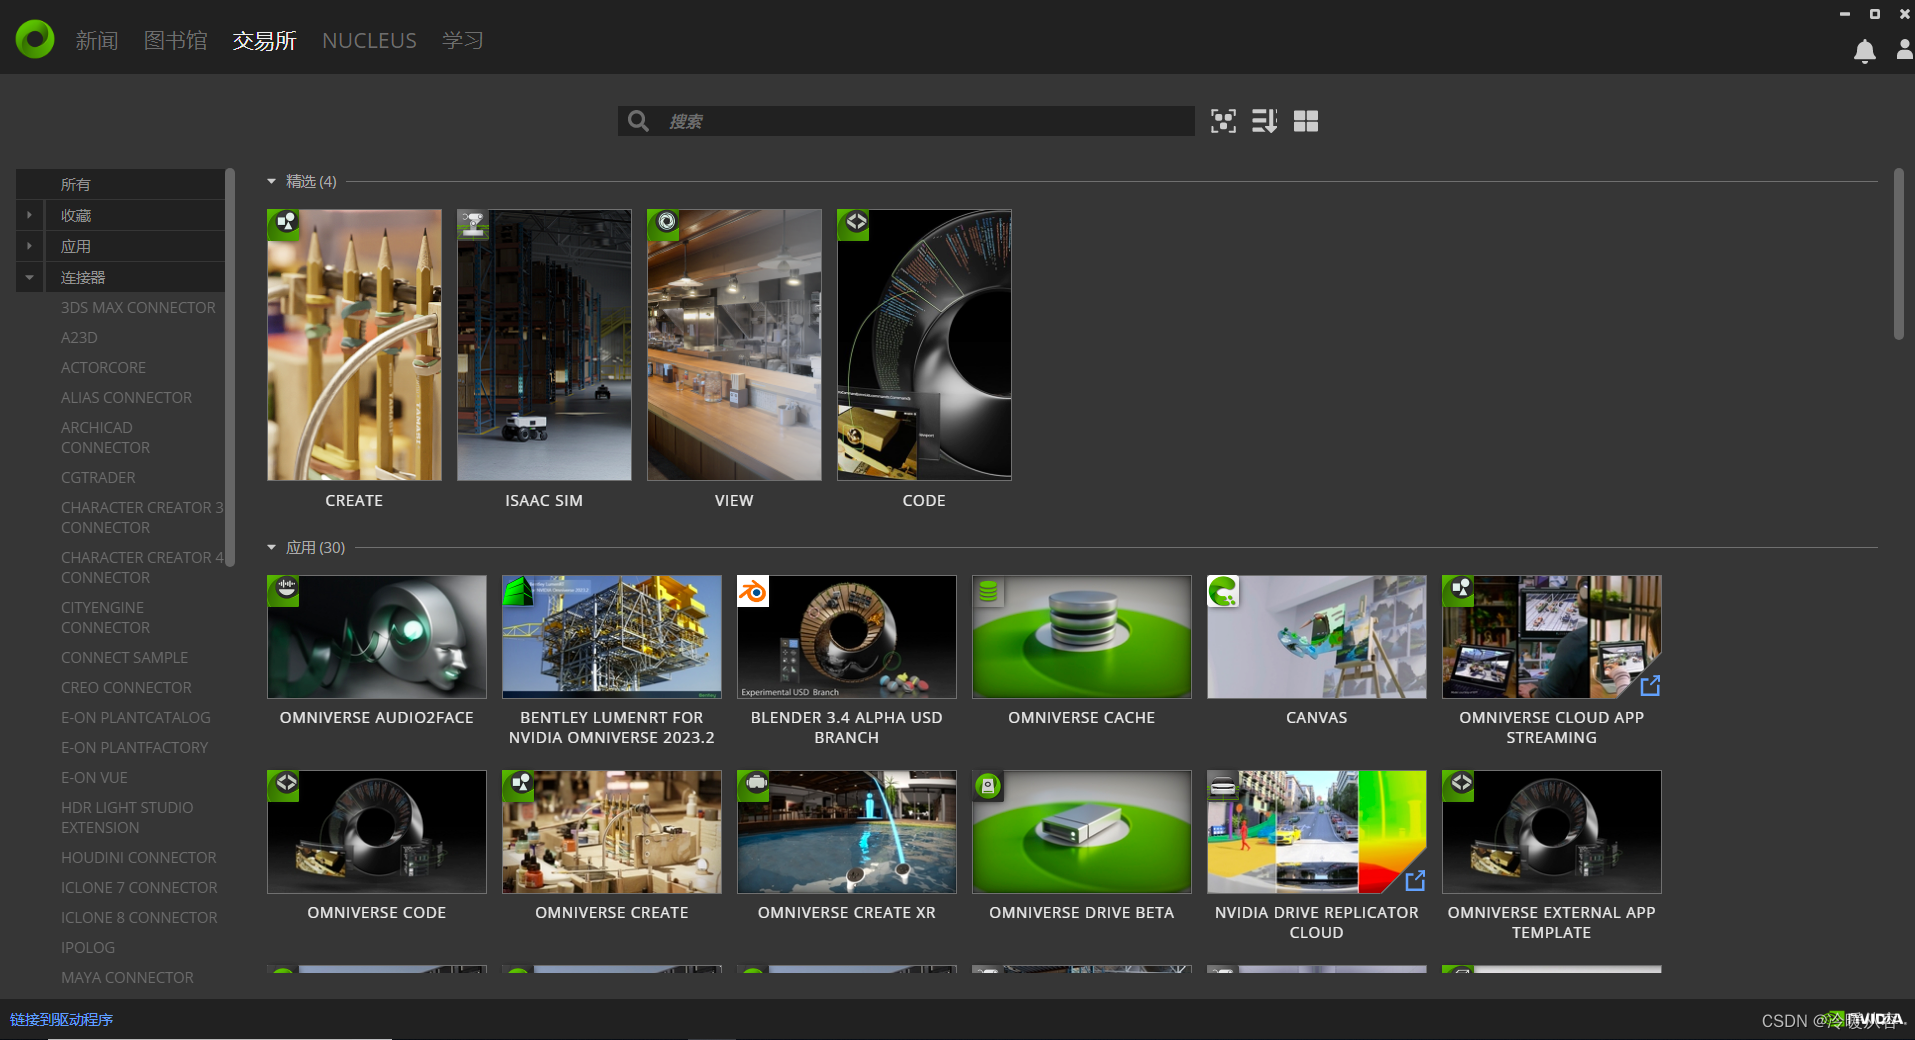Open the OMNIVERSE DRIVE BETA card
The height and width of the screenshot is (1040, 1915).
point(1082,832)
